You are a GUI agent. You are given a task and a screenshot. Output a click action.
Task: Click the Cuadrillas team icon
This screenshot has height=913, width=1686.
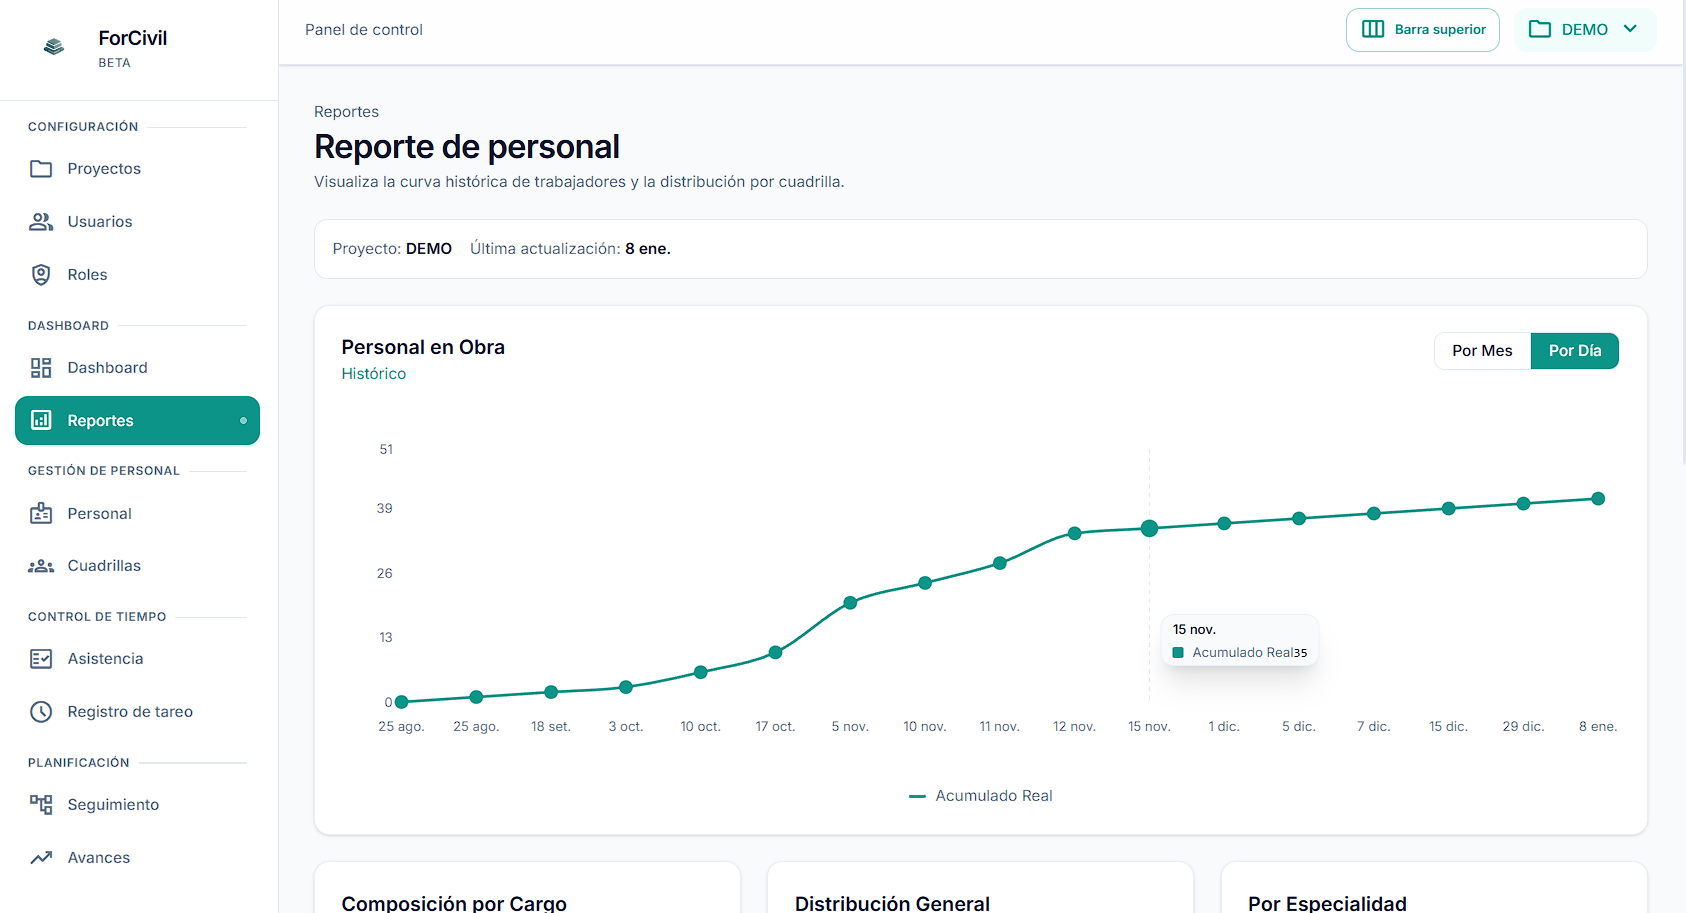(x=41, y=565)
